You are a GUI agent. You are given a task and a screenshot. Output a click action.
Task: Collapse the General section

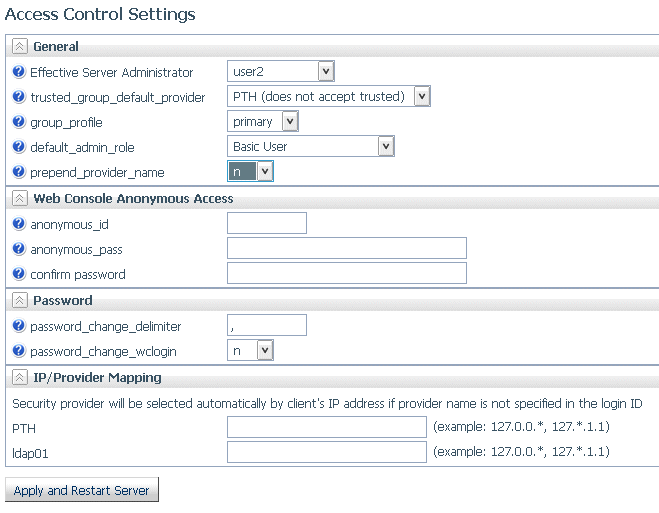pos(20,46)
